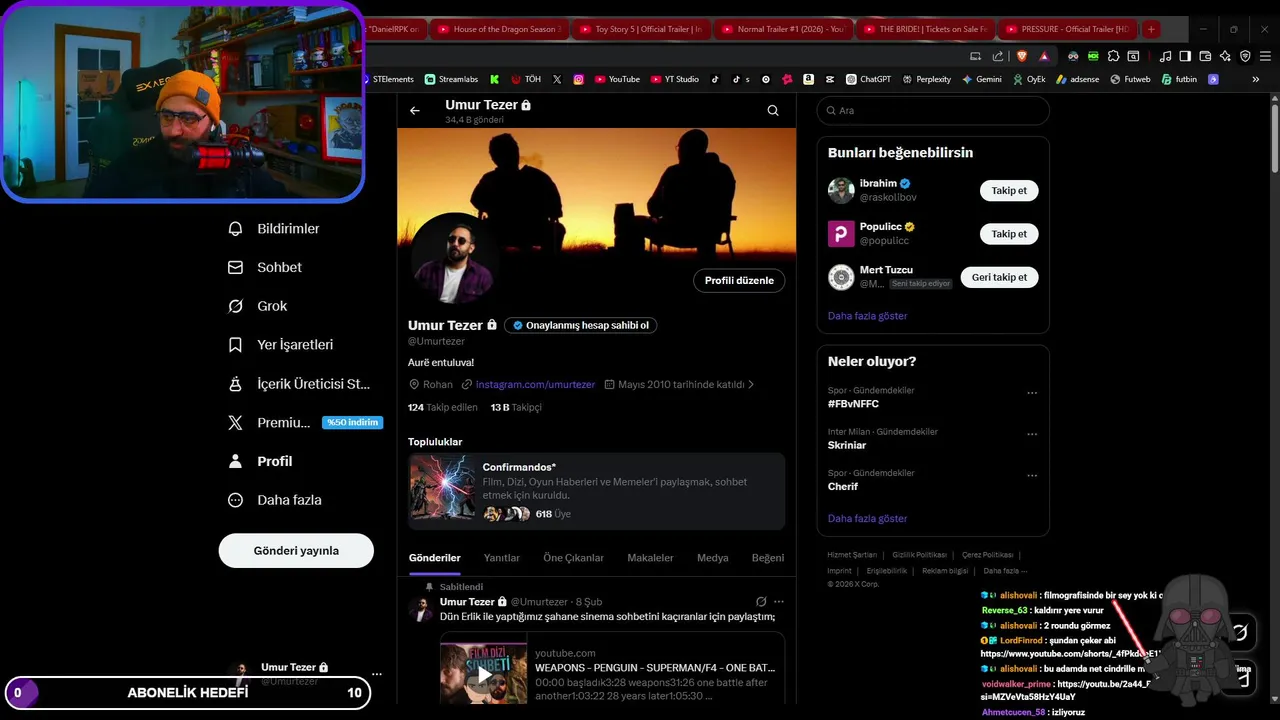1280x720 pixels.
Task: Switch to Öne Çıkanlar tab
Action: pos(573,558)
